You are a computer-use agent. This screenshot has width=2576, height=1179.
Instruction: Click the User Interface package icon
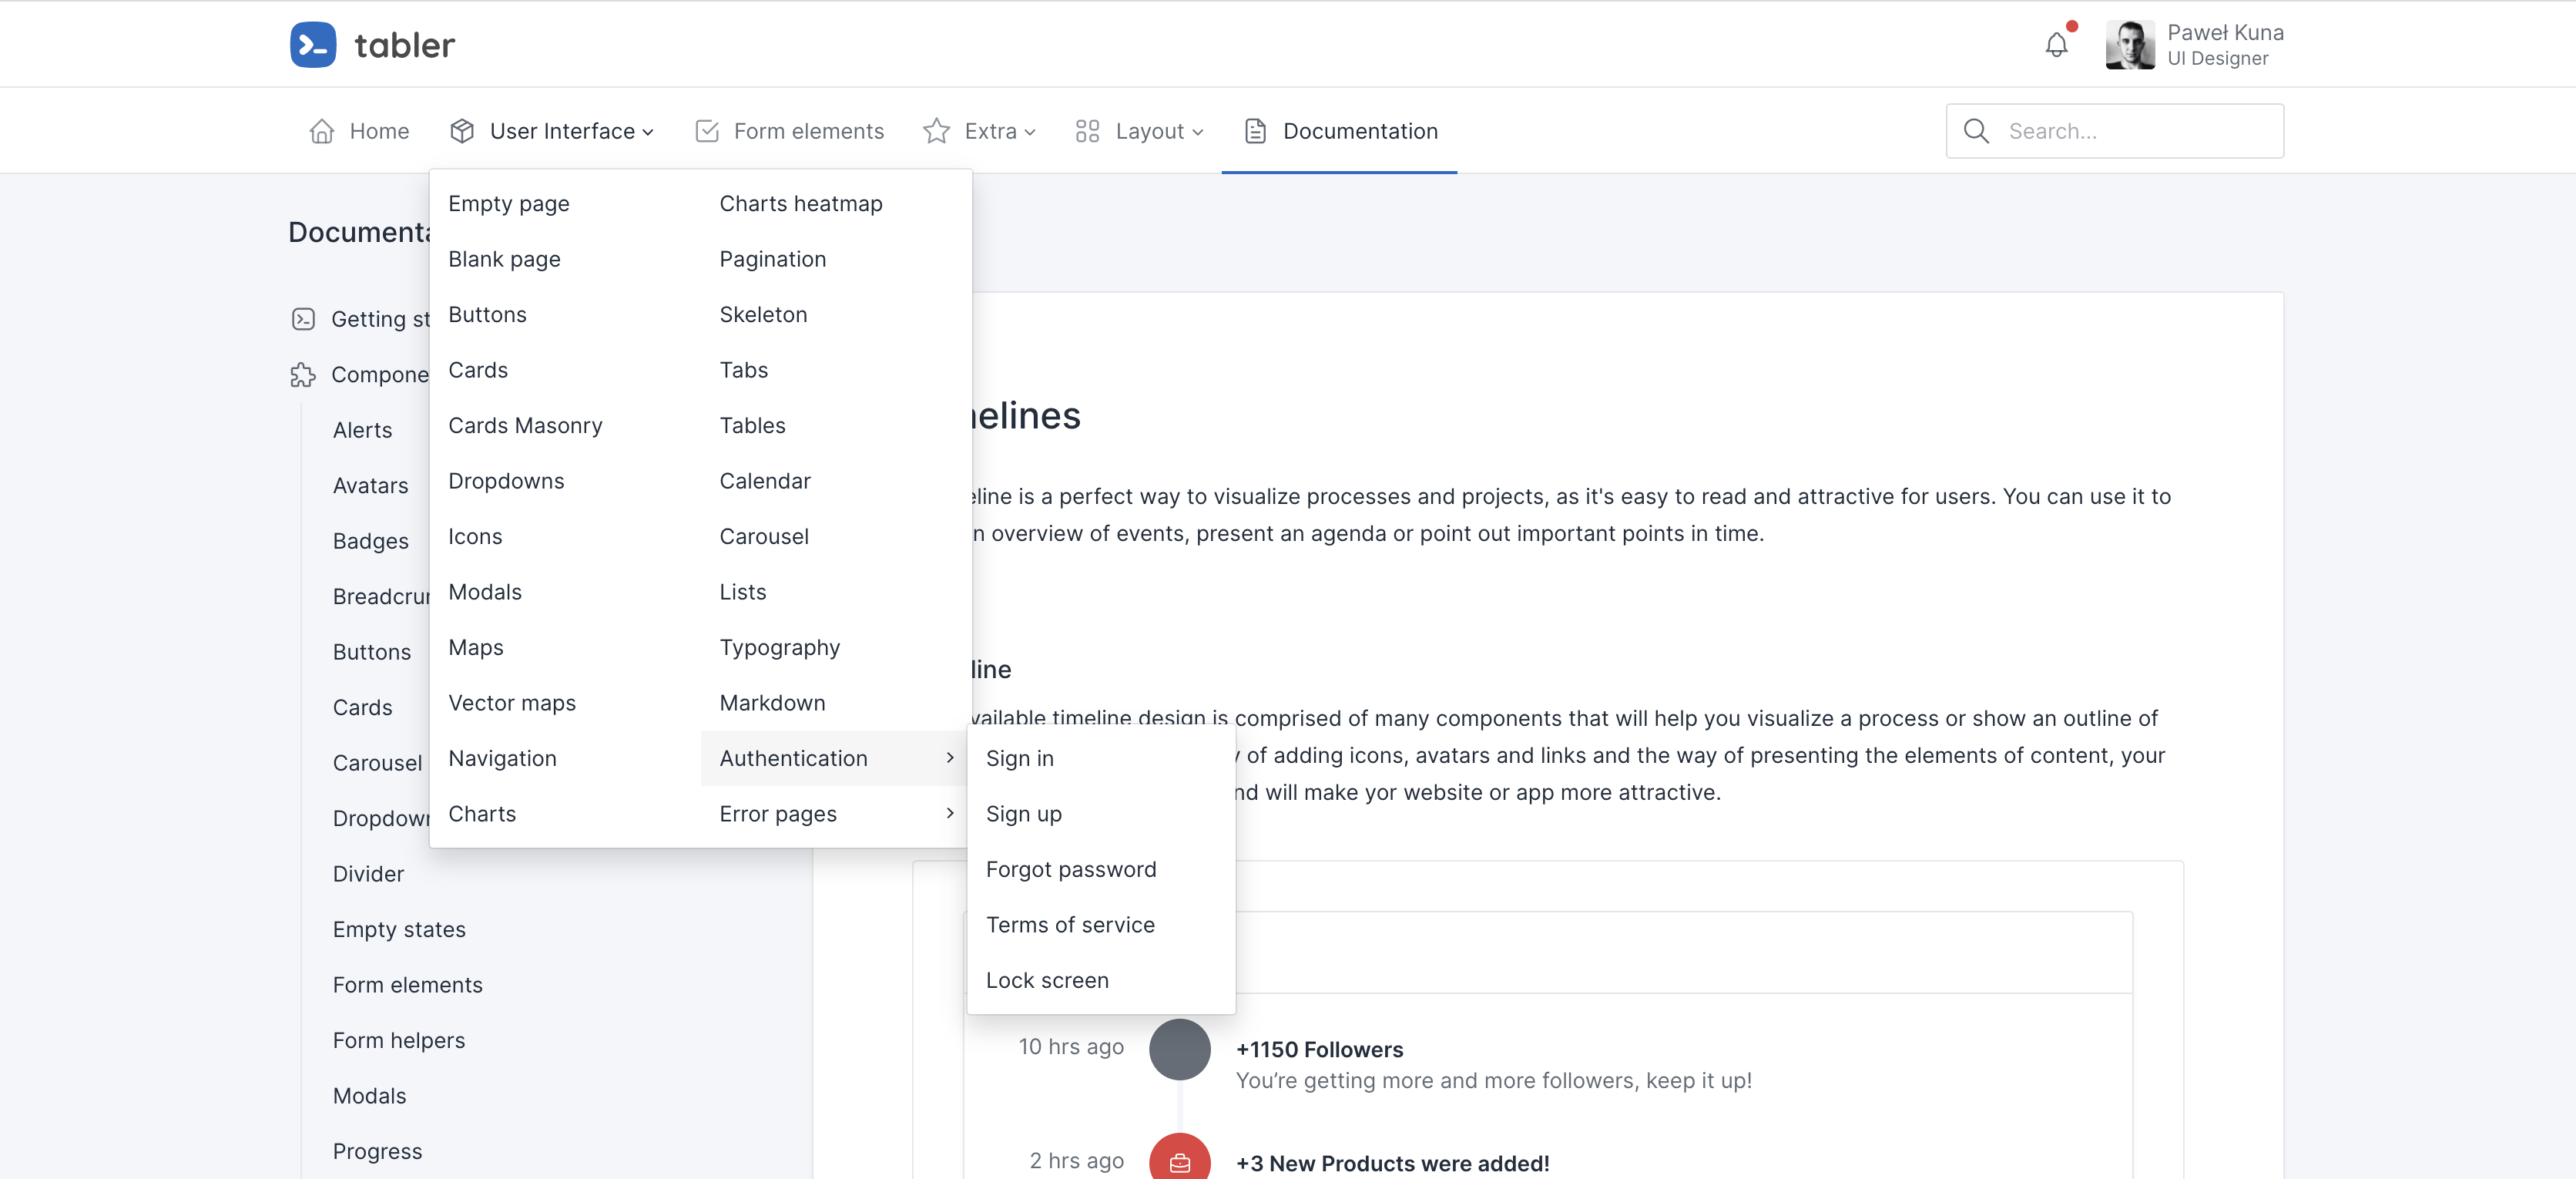click(x=462, y=131)
